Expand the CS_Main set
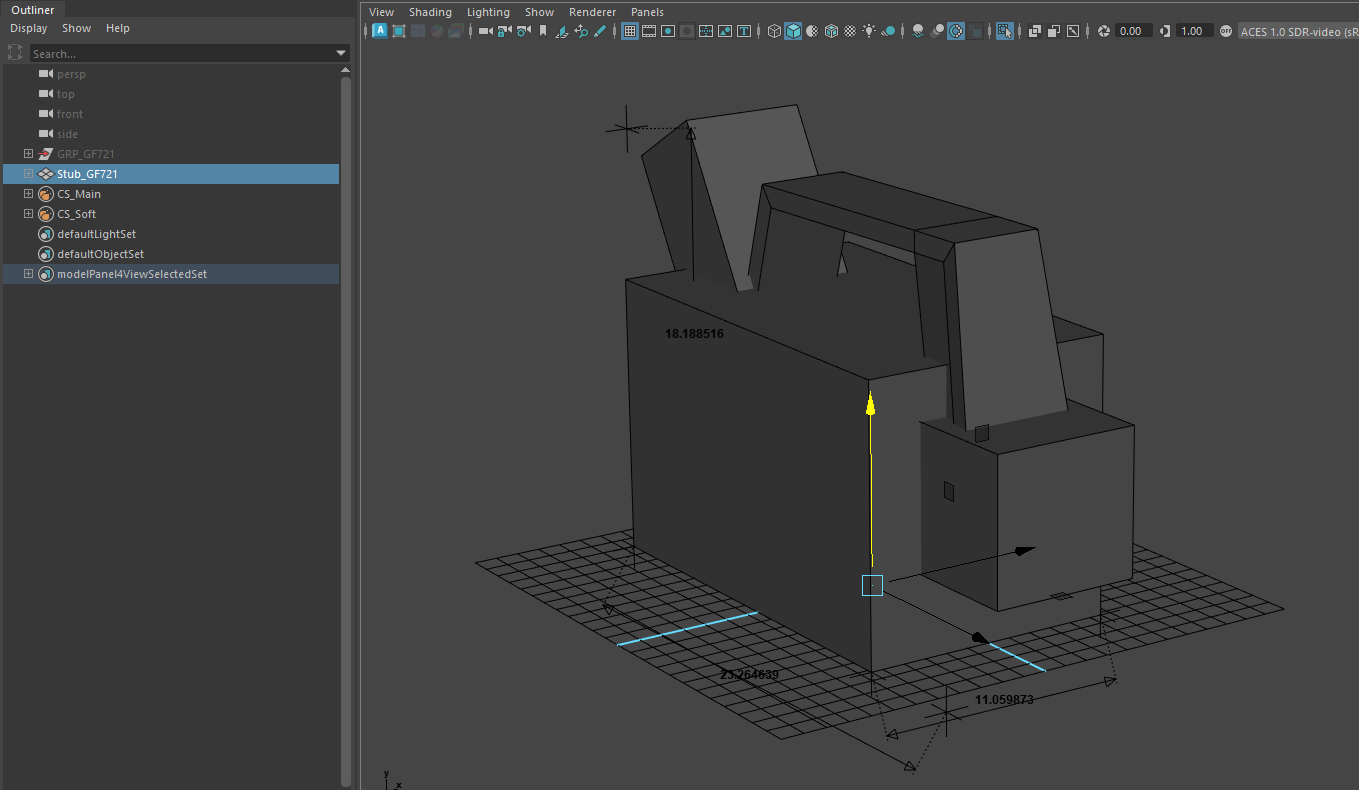Screen dimensions: 1359x790 [28, 193]
